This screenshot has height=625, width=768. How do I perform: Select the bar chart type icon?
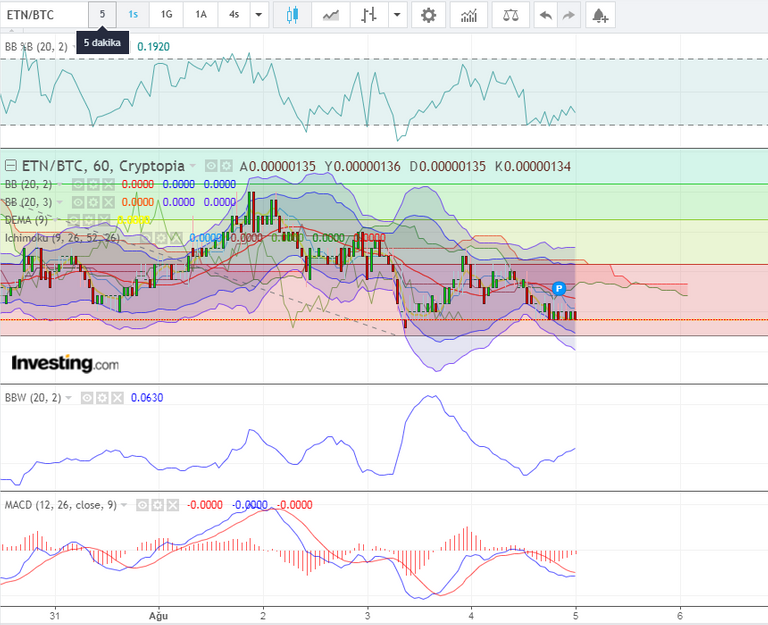click(369, 15)
